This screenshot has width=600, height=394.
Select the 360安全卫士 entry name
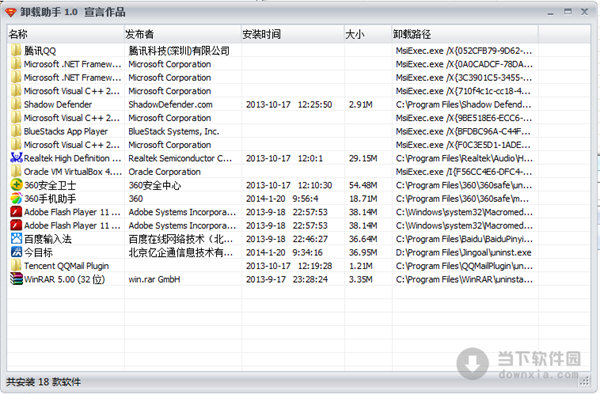pos(50,185)
